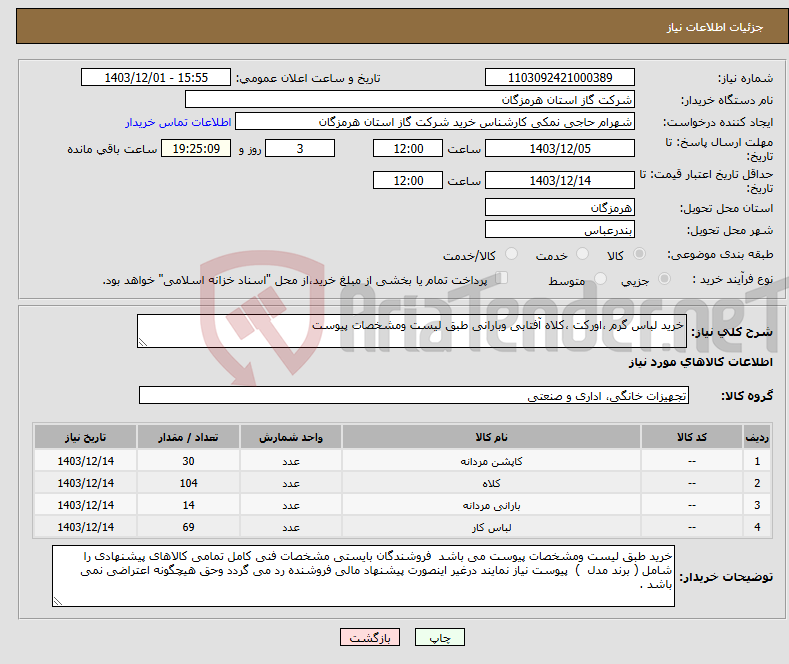The width and height of the screenshot is (789, 664).
Task: Click the ردیف column header
Action: [x=757, y=437]
